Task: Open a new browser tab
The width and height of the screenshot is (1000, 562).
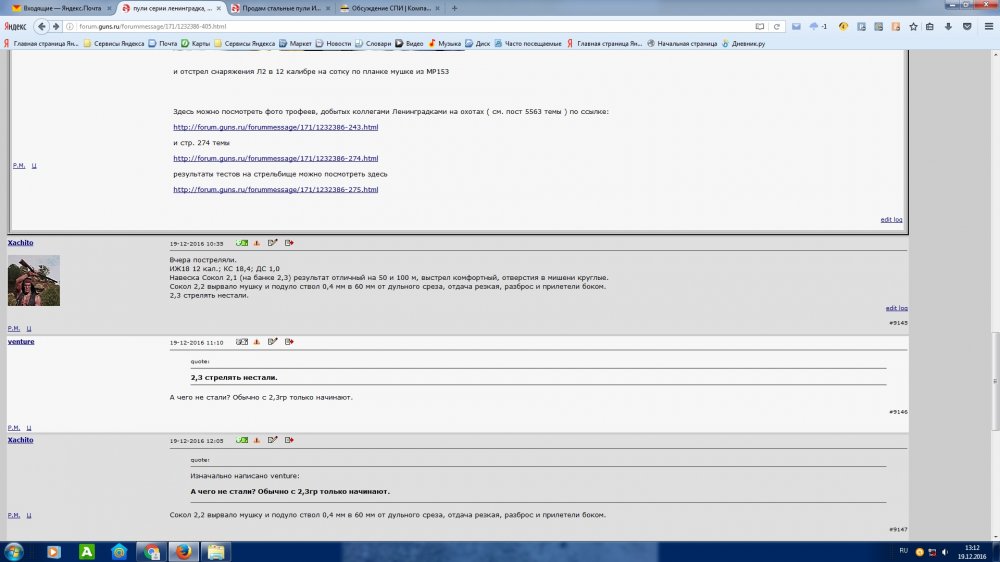Action: (x=455, y=8)
